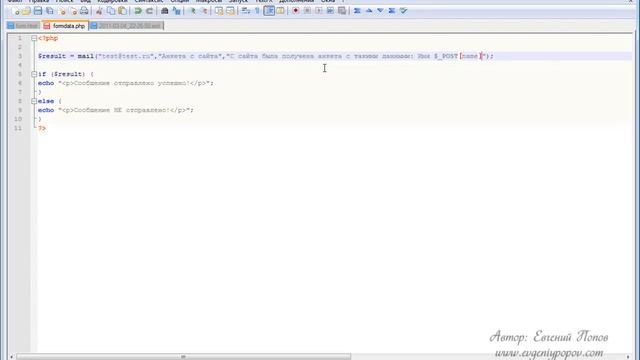Click the Save Recorded Macro icon
The width and height of the screenshot is (640, 360).
[342, 11]
